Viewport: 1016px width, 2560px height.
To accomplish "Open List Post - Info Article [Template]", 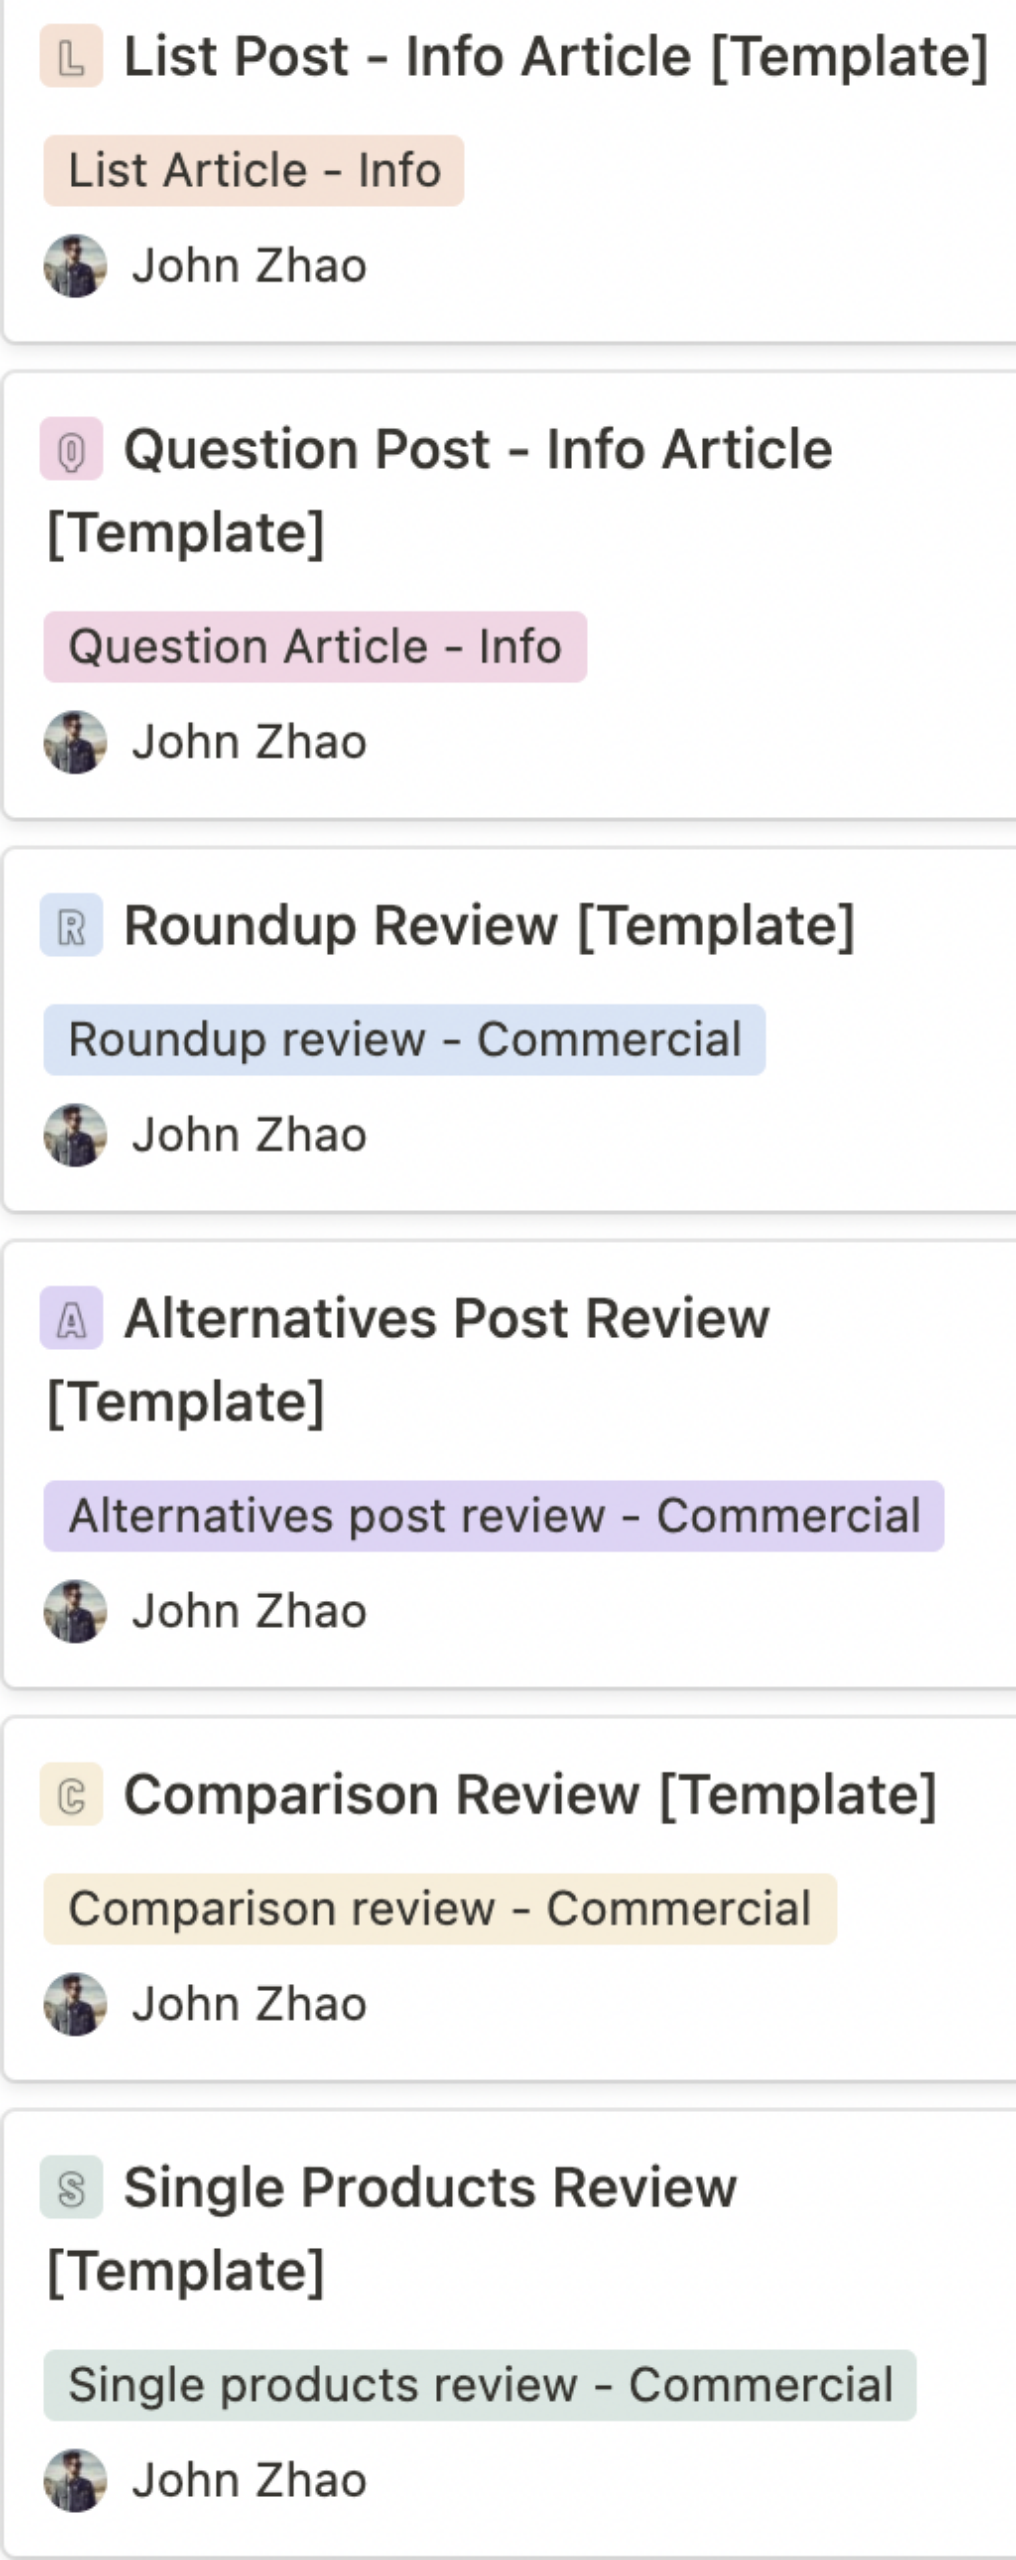I will [x=556, y=57].
